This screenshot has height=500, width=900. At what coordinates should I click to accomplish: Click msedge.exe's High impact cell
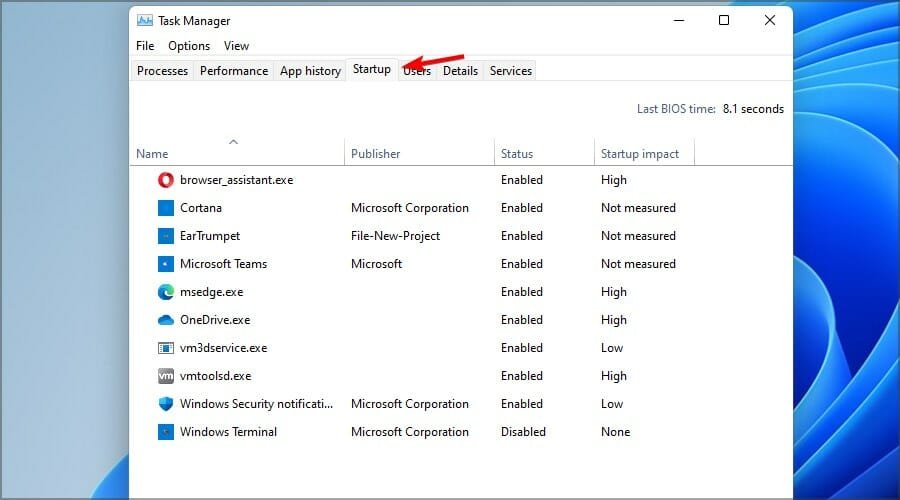[x=614, y=292]
